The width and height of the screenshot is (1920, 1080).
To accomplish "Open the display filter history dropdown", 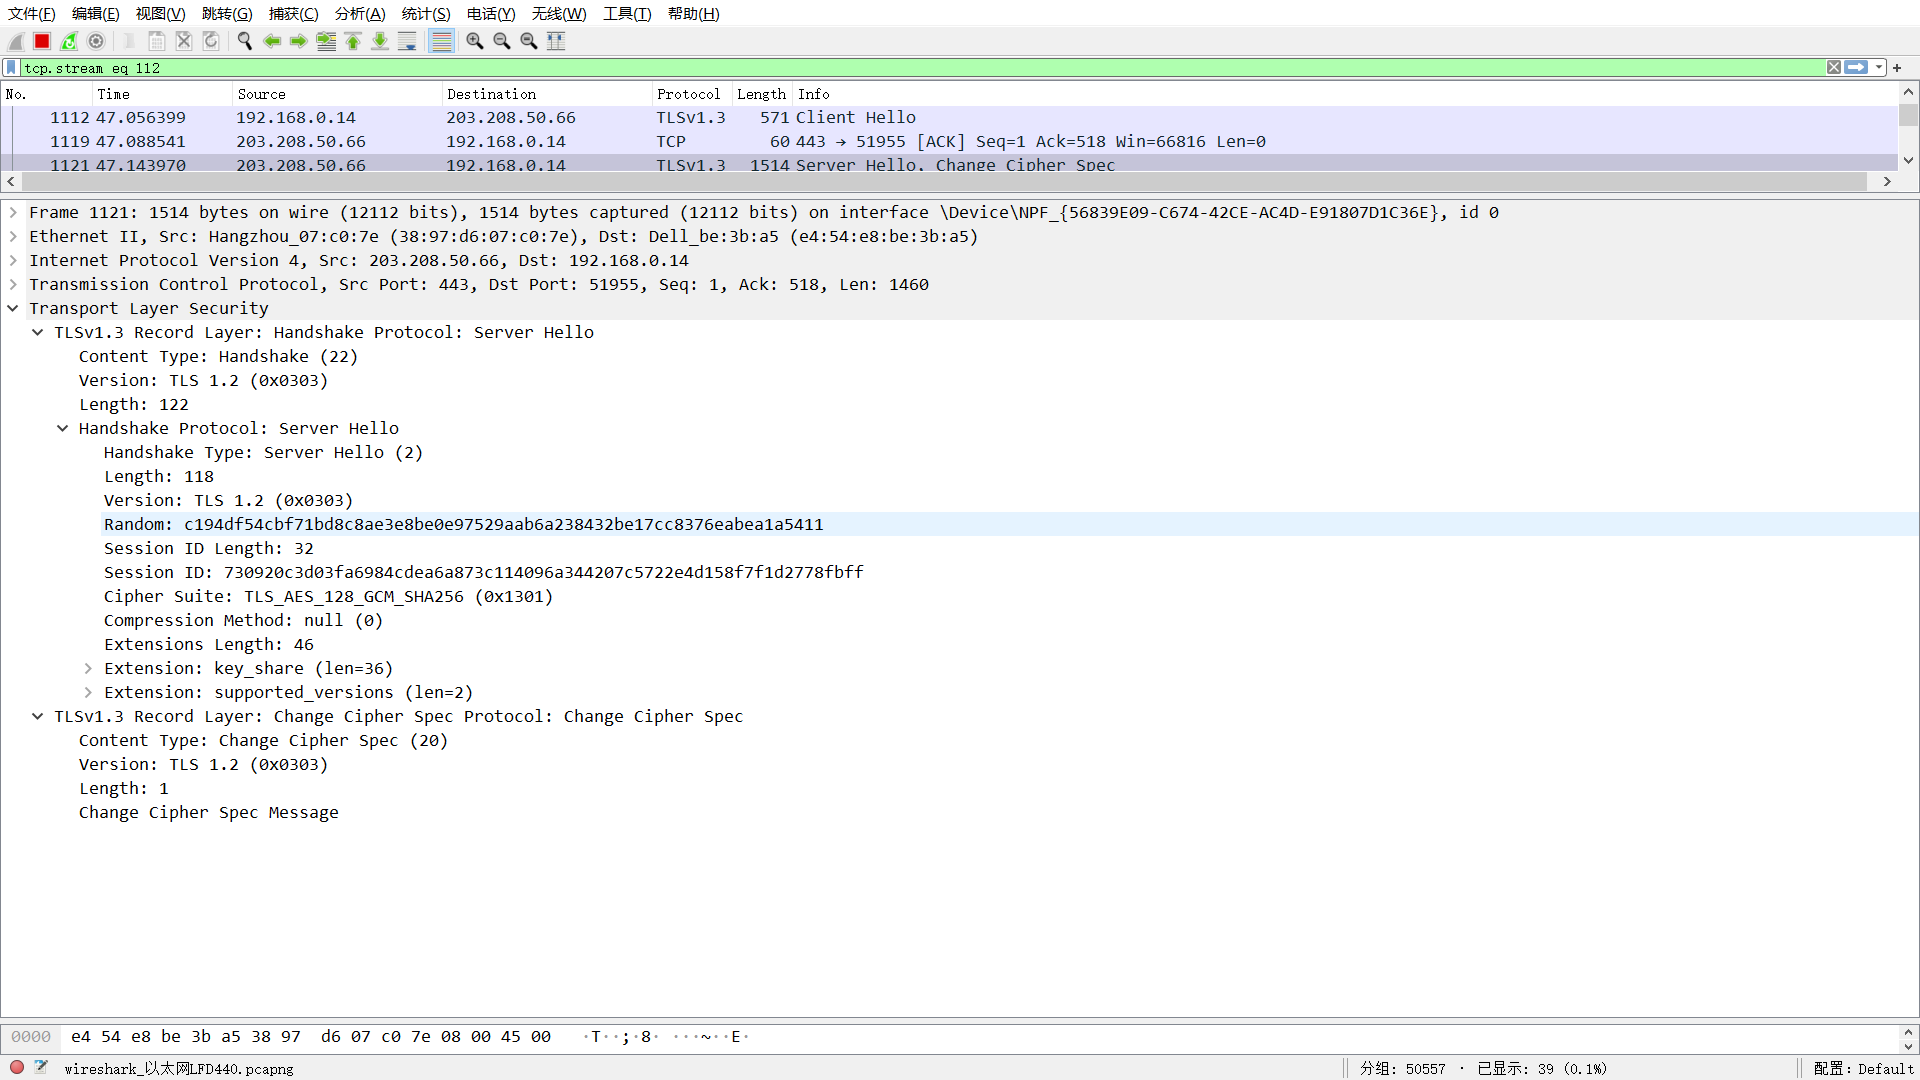I will pyautogui.click(x=1879, y=68).
